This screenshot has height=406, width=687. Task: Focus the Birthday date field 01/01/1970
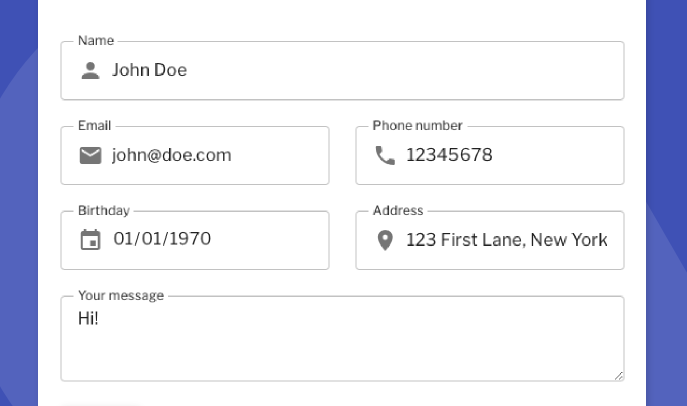(200, 240)
